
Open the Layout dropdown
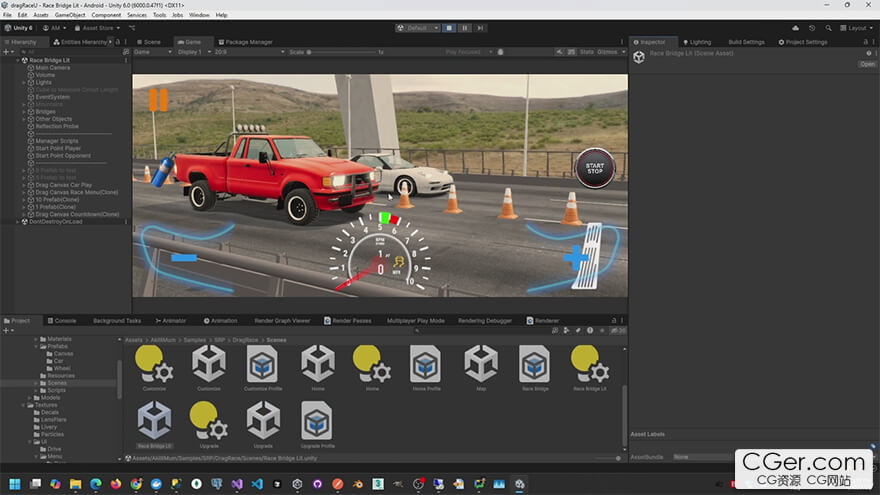pyautogui.click(x=856, y=28)
